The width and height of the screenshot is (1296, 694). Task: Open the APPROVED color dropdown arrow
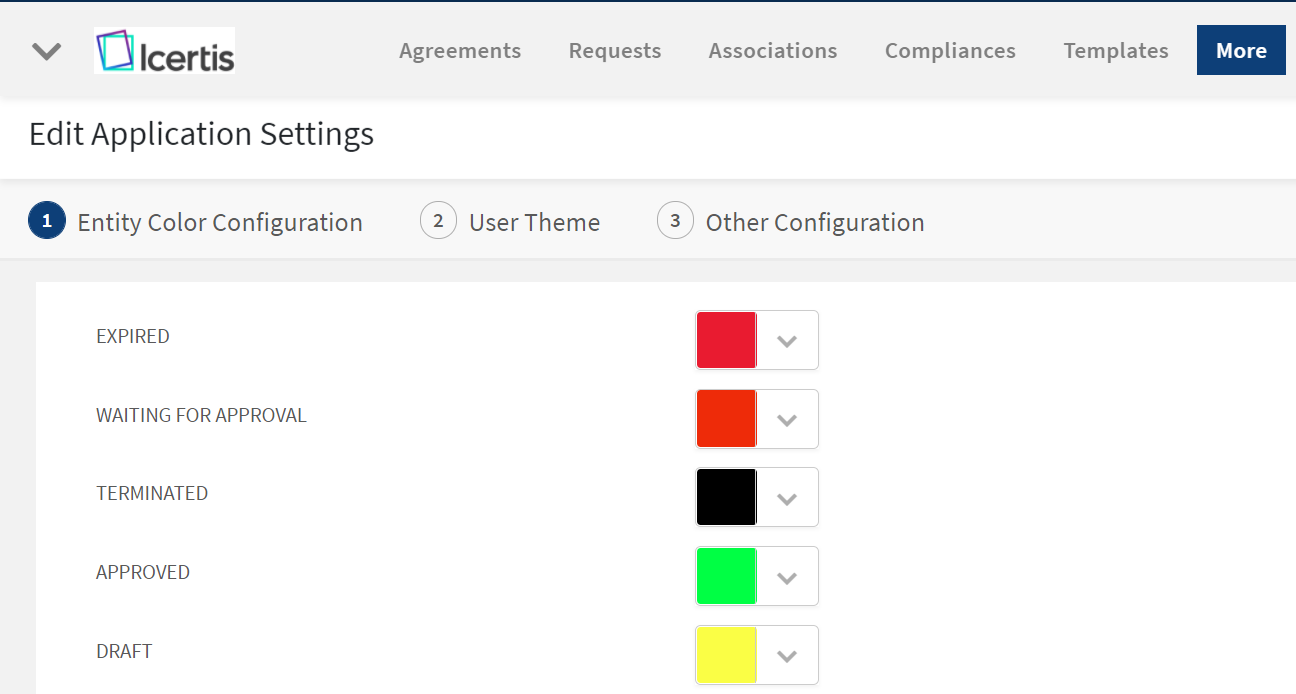787,577
